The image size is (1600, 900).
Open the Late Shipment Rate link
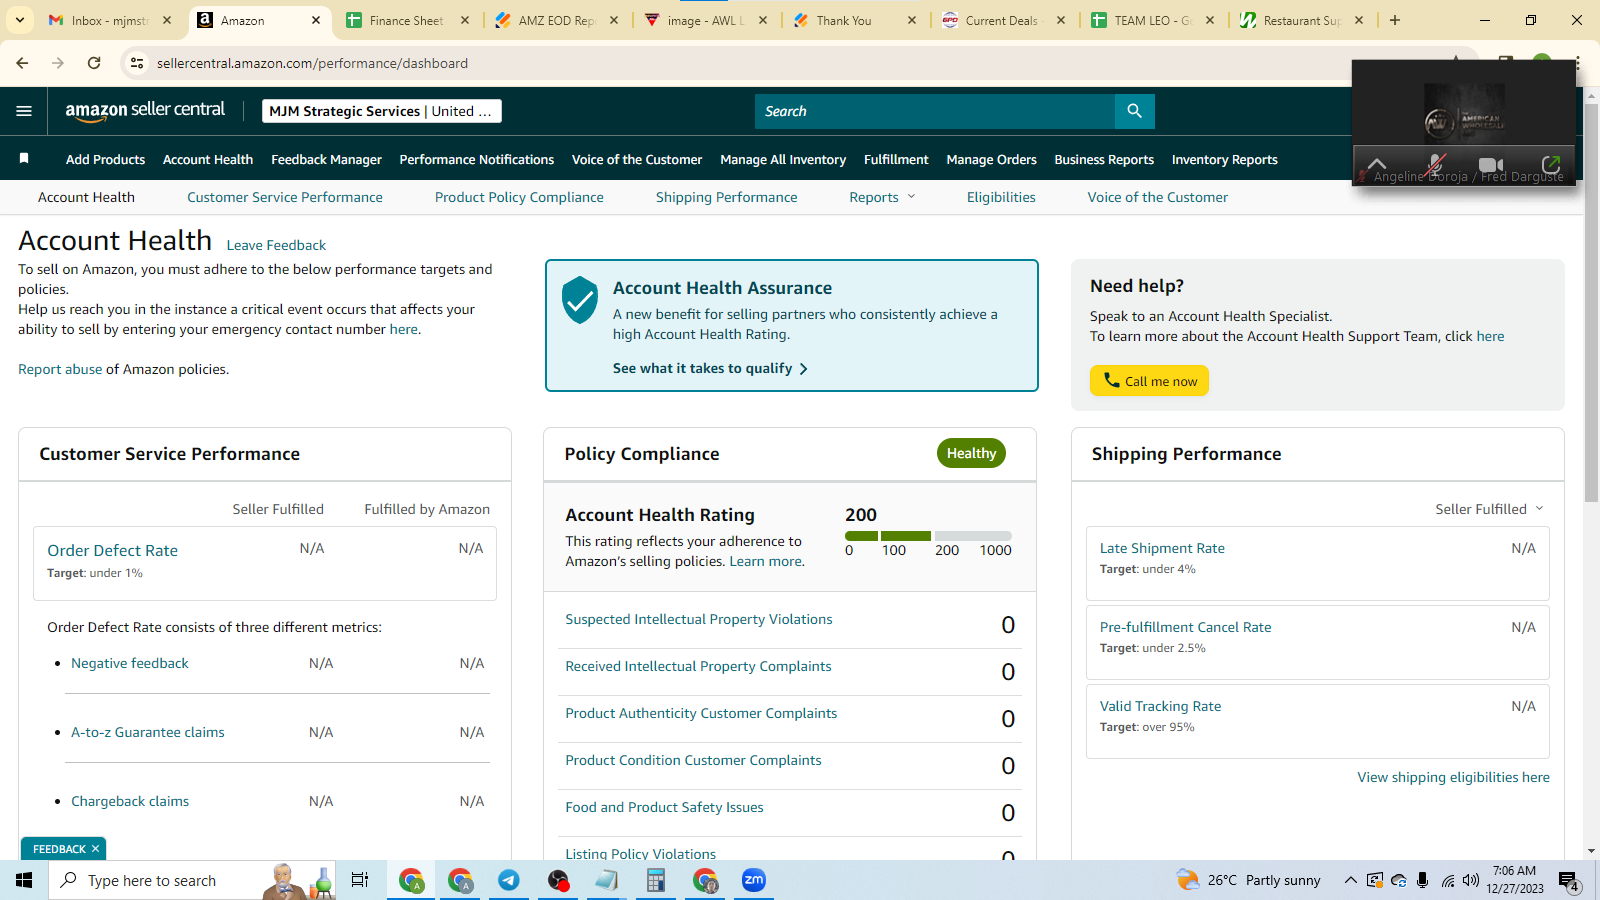[1162, 548]
